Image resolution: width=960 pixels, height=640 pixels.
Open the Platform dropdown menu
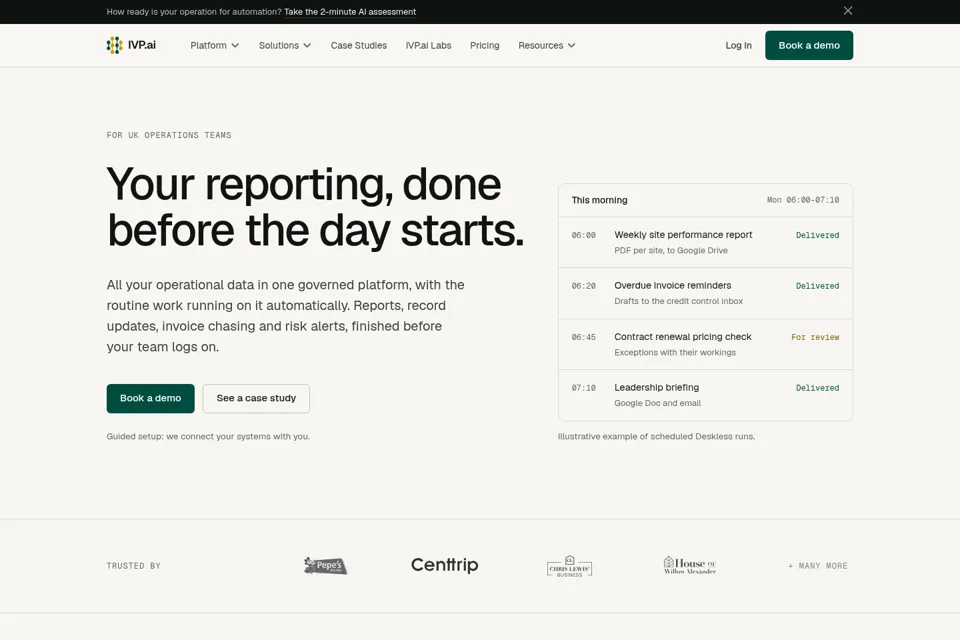tap(214, 45)
